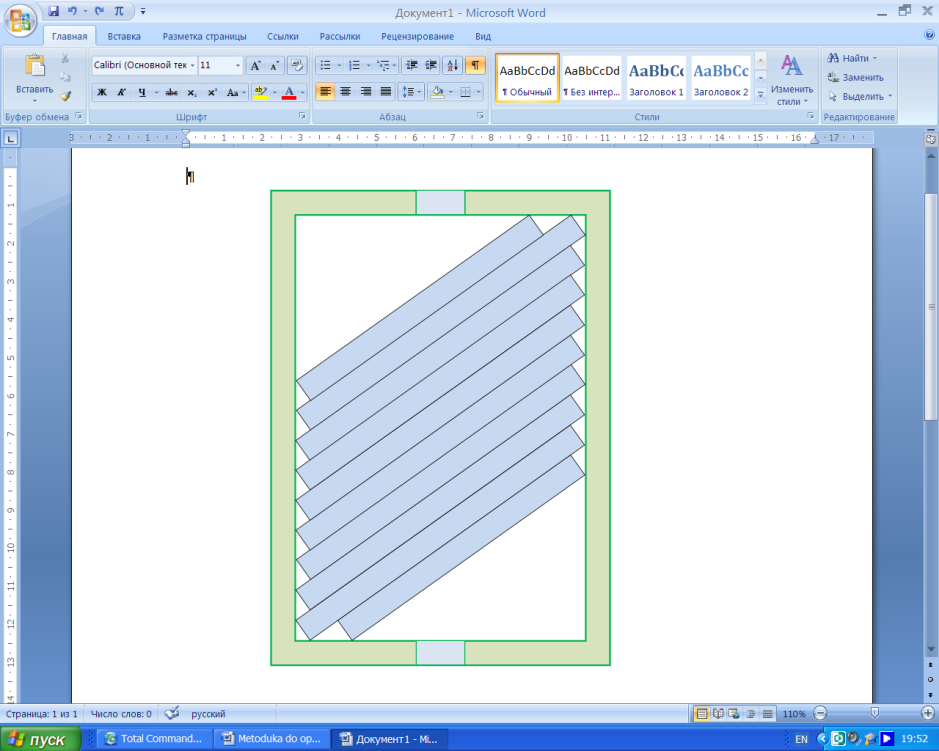The width and height of the screenshot is (939, 751).
Task: Toggle italic formatting К button
Action: pyautogui.click(x=122, y=92)
